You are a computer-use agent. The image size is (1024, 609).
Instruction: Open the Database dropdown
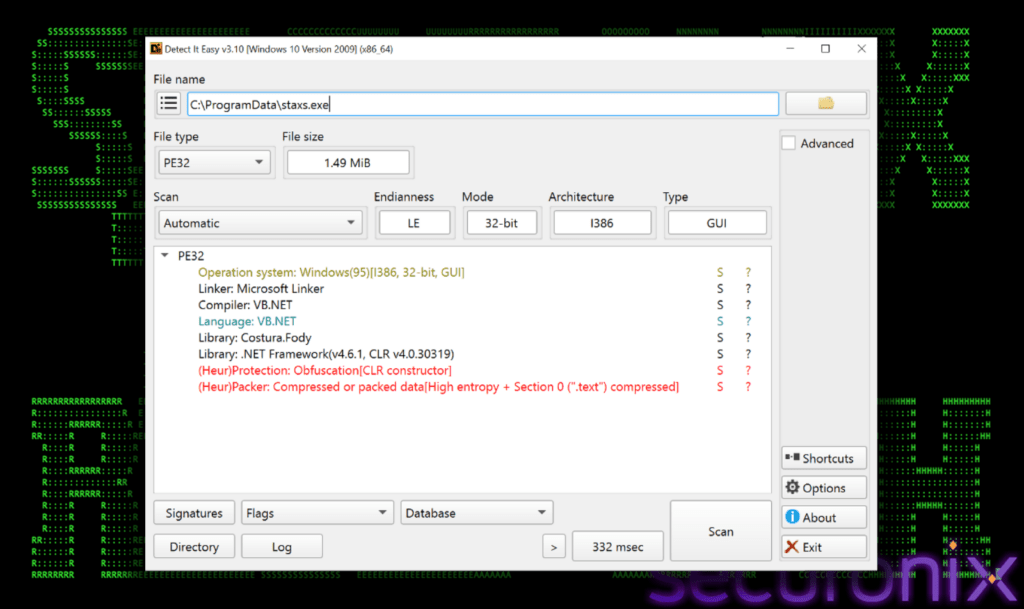(475, 513)
